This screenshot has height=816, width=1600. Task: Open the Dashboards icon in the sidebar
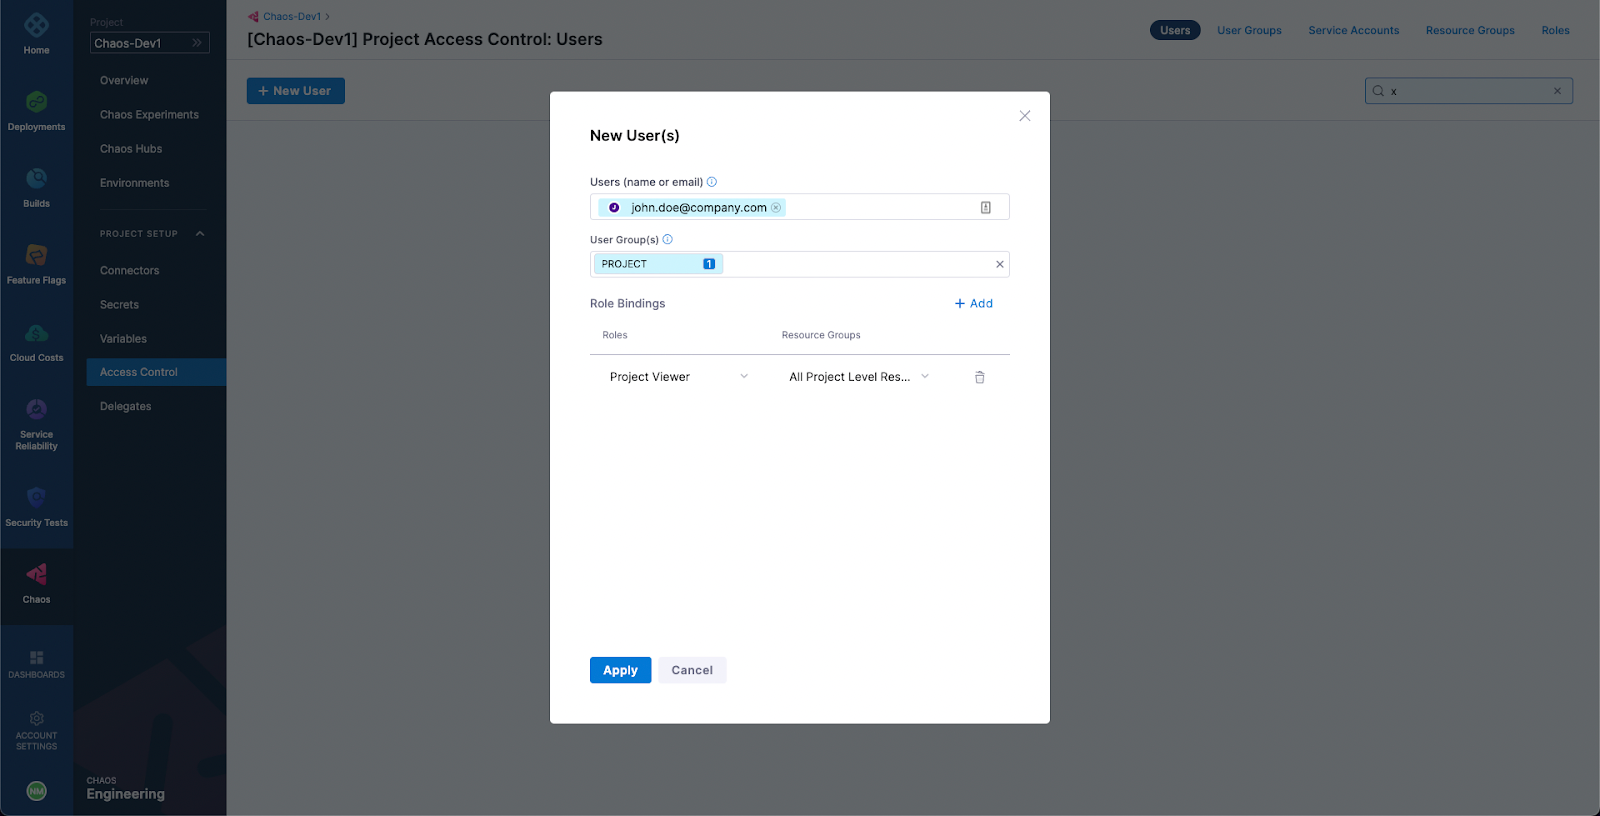[36, 657]
